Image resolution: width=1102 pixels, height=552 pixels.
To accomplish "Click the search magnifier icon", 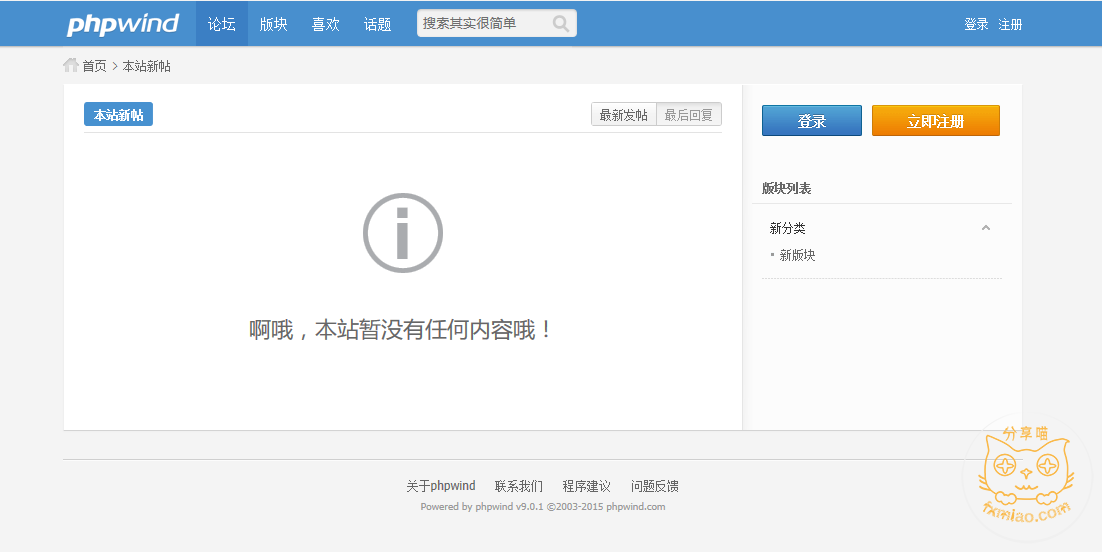I will pos(560,23).
